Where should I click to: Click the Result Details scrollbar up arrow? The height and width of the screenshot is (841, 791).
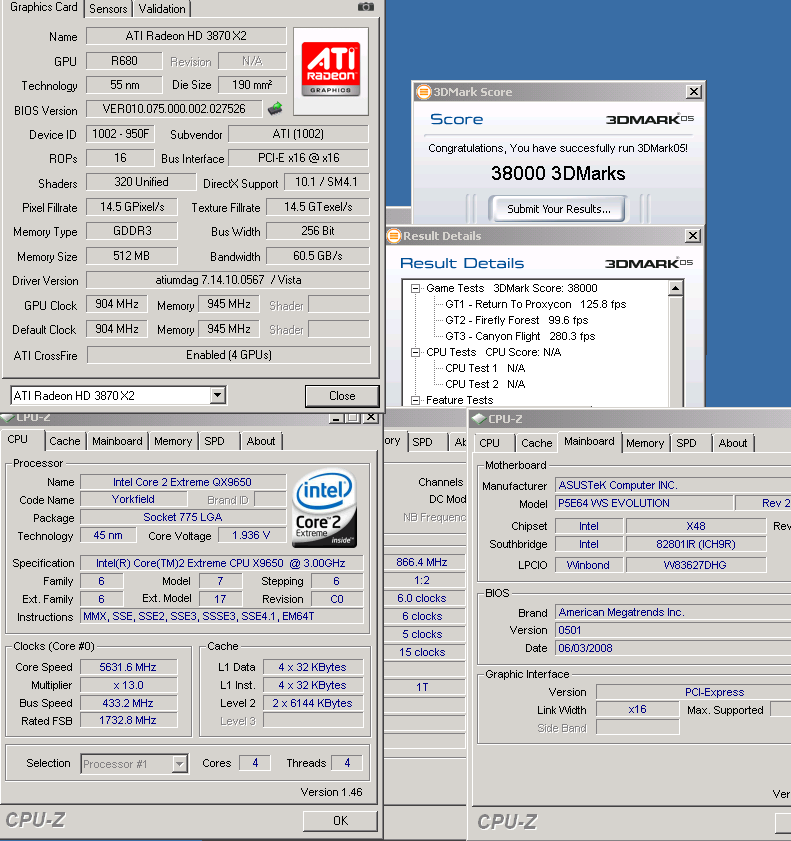[675, 289]
